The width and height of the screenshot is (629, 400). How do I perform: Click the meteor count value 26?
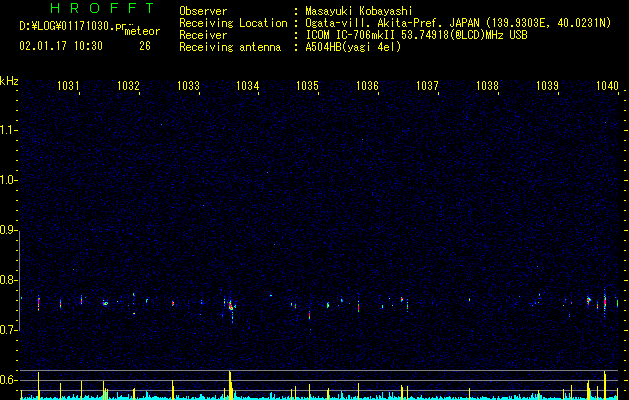coord(145,46)
